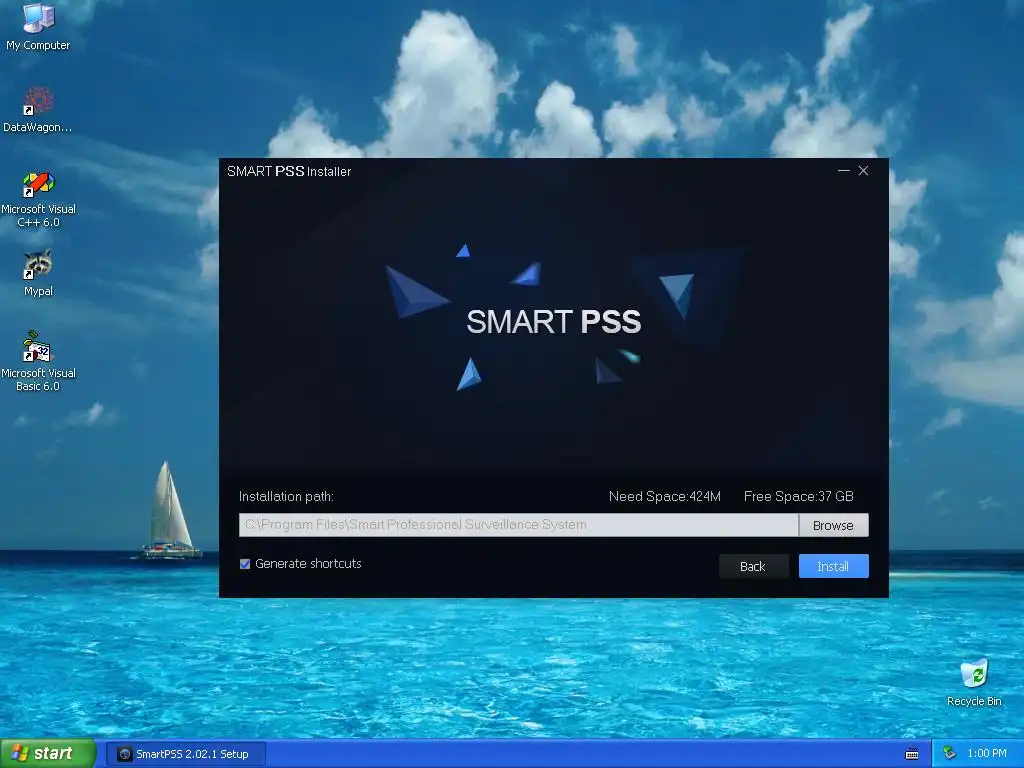
Task: Click the installation path text field
Action: [x=519, y=525]
